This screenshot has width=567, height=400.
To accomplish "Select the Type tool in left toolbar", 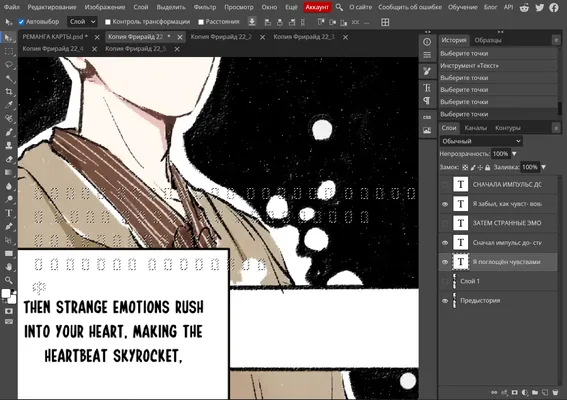I will pos(9,213).
